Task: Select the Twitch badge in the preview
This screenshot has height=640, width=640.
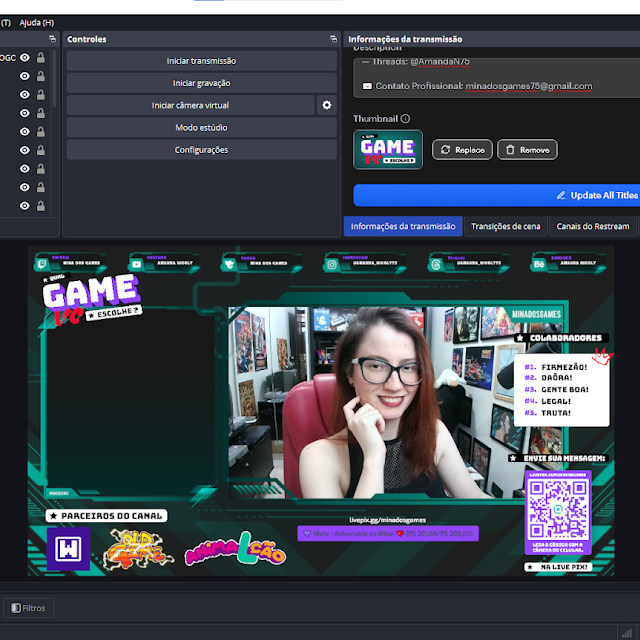Action: (71, 263)
